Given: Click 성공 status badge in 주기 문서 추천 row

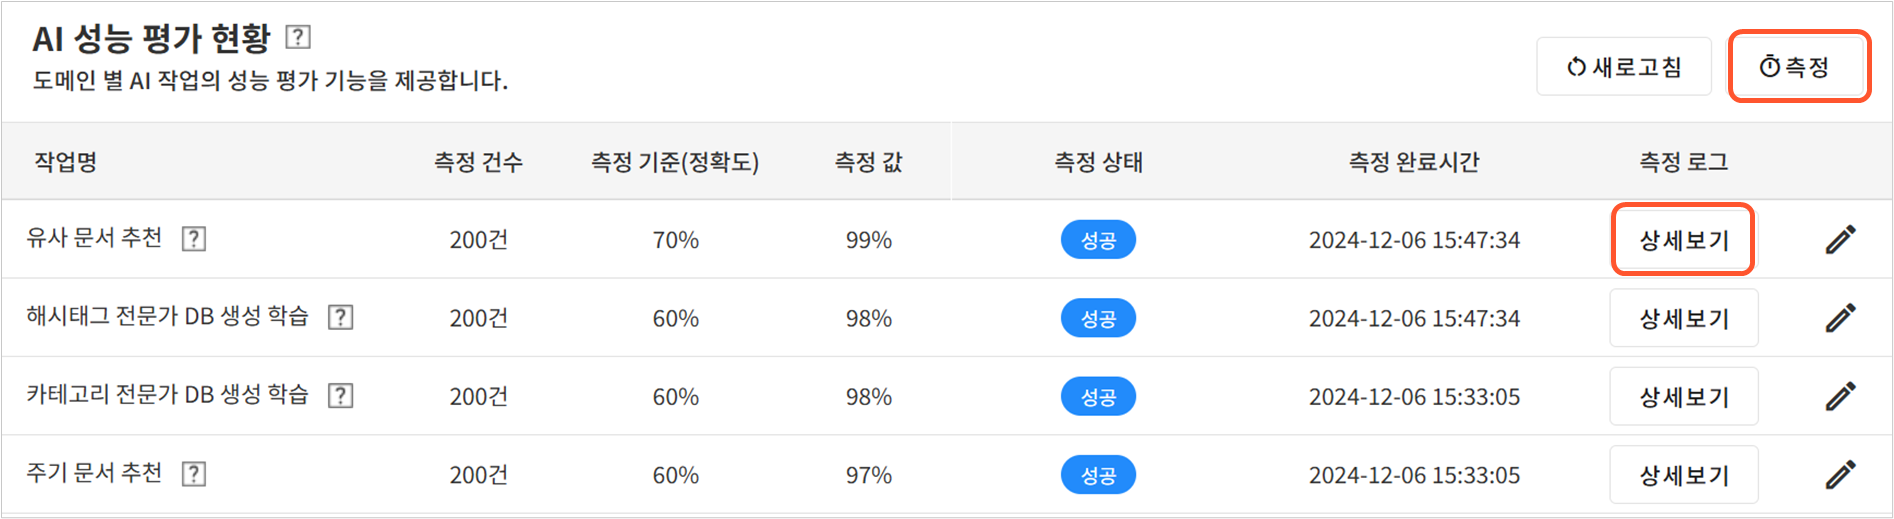Looking at the screenshot, I should coord(1098,475).
